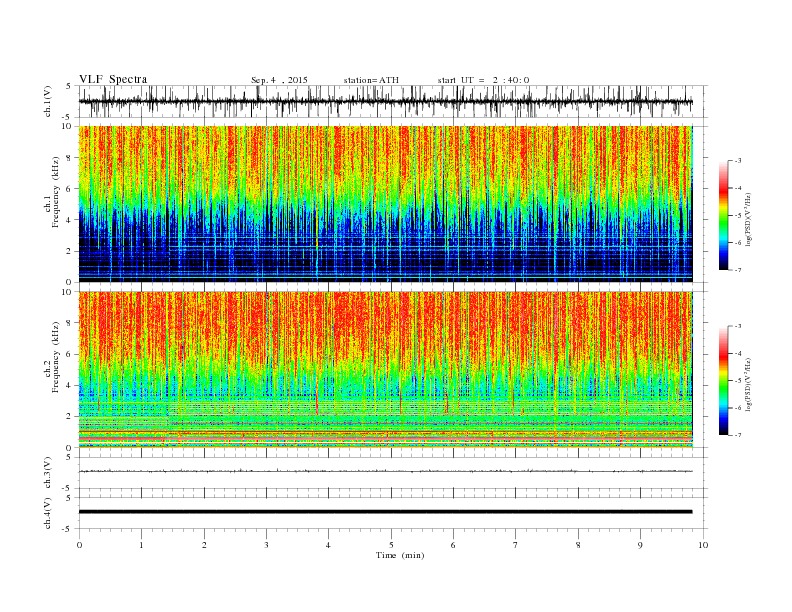Screen dimensions: 792x612
Task: Select the date text "Sep. 4, 2015"
Action: [279, 80]
